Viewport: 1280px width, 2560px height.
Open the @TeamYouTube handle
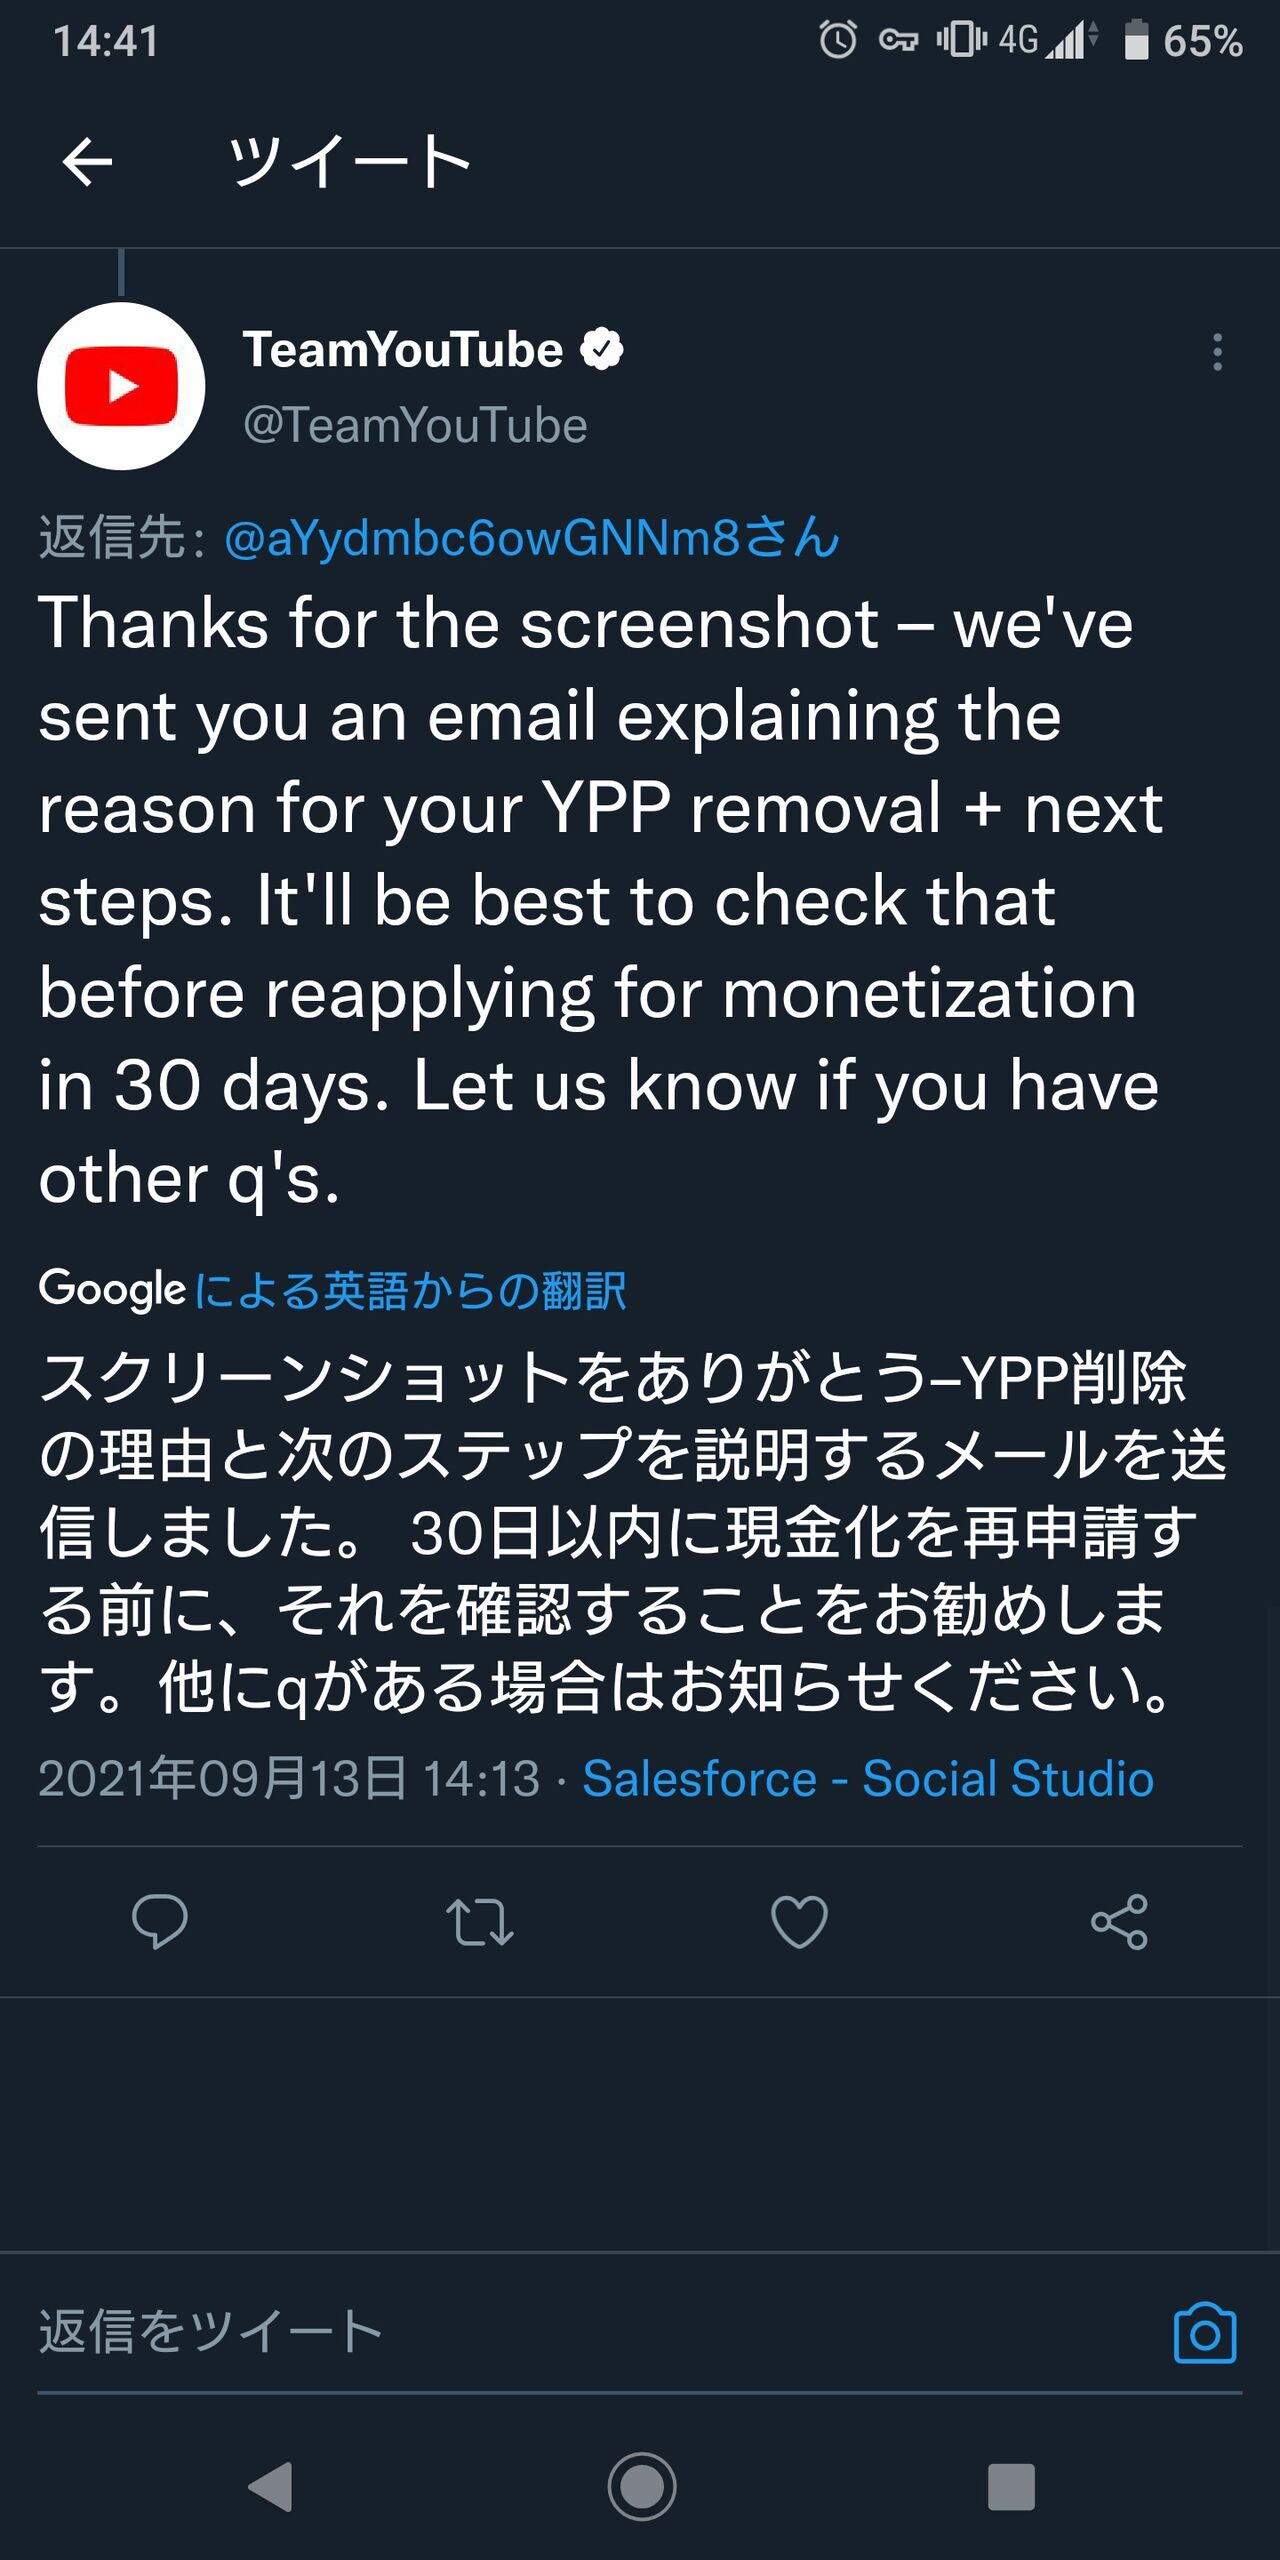(415, 425)
